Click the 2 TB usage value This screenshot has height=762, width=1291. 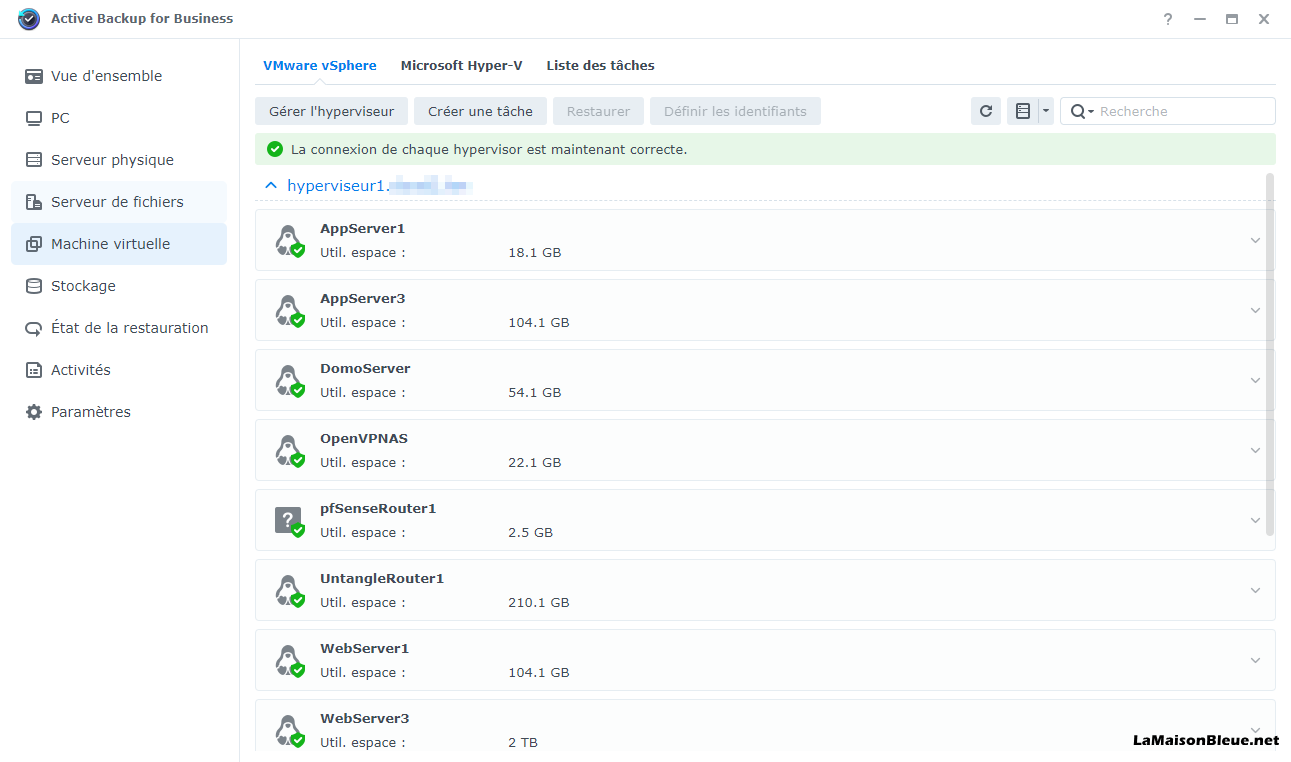coord(523,743)
